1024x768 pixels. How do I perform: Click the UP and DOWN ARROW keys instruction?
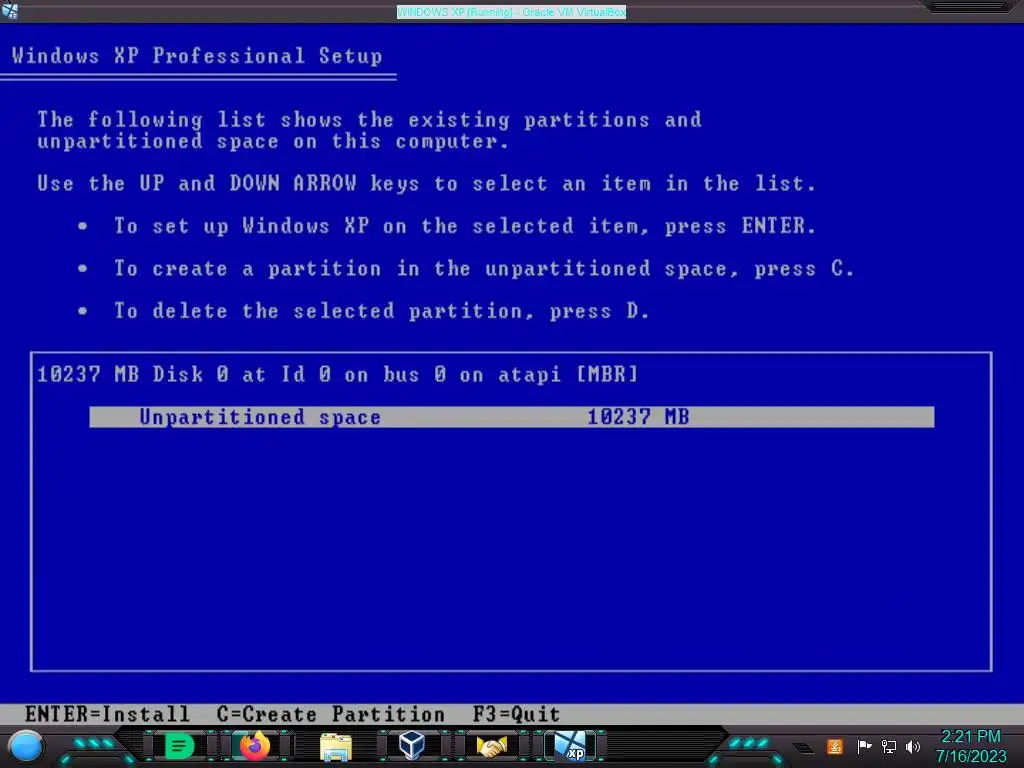click(426, 184)
